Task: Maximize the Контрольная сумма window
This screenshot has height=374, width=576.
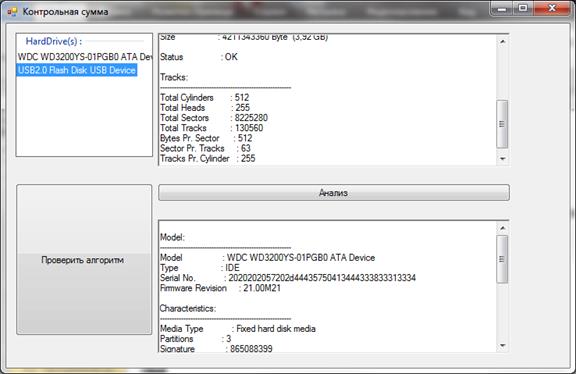Action: click(x=523, y=9)
